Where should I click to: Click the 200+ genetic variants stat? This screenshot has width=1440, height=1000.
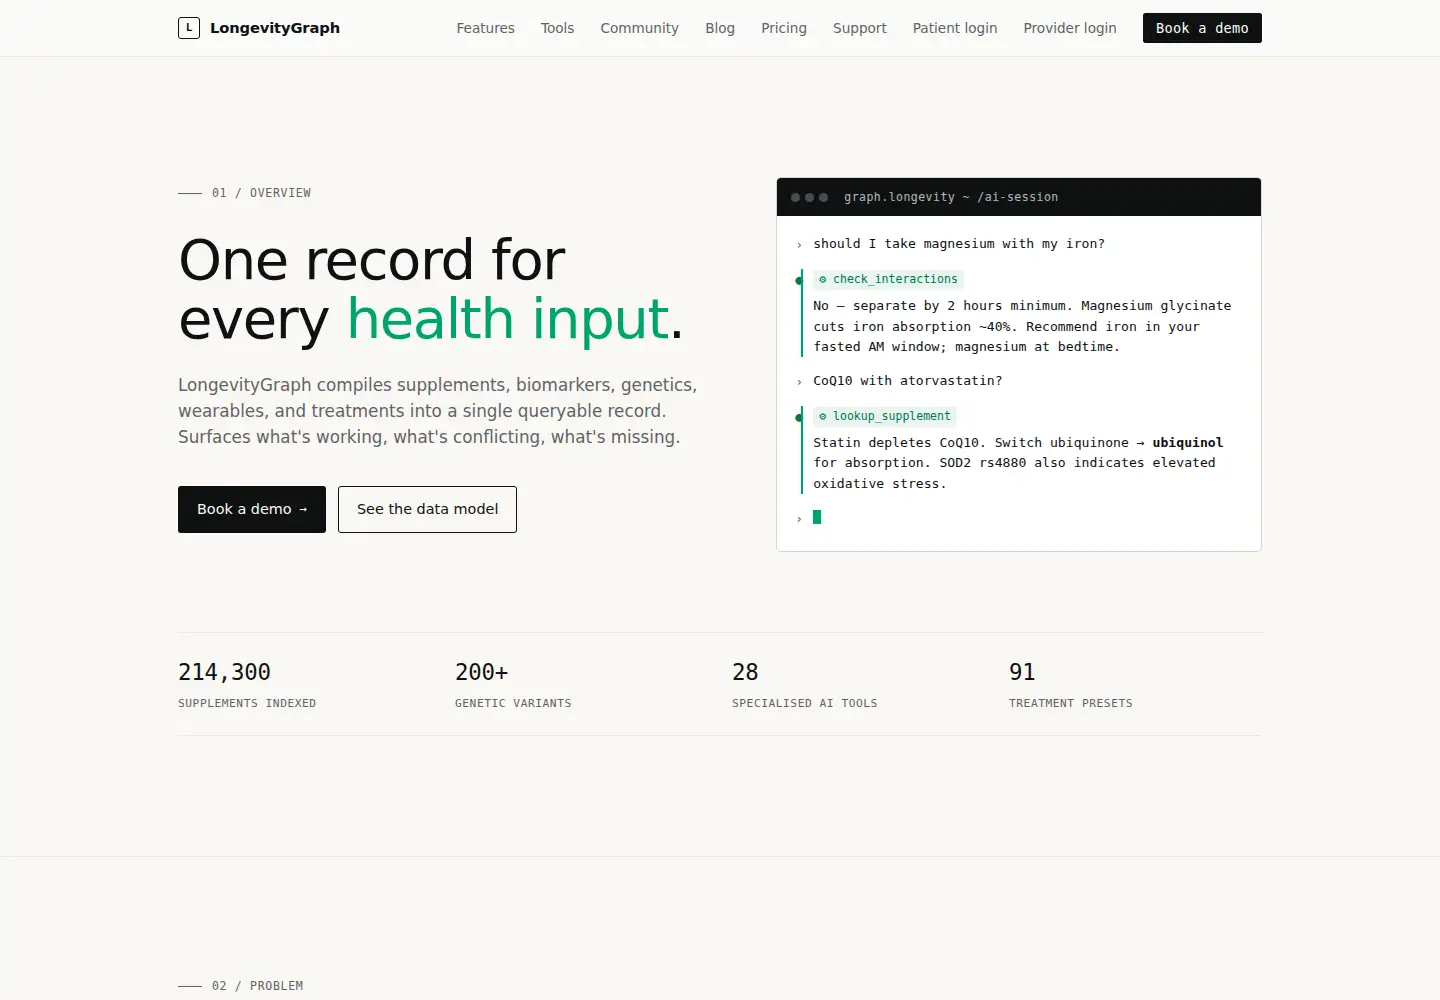pos(513,684)
